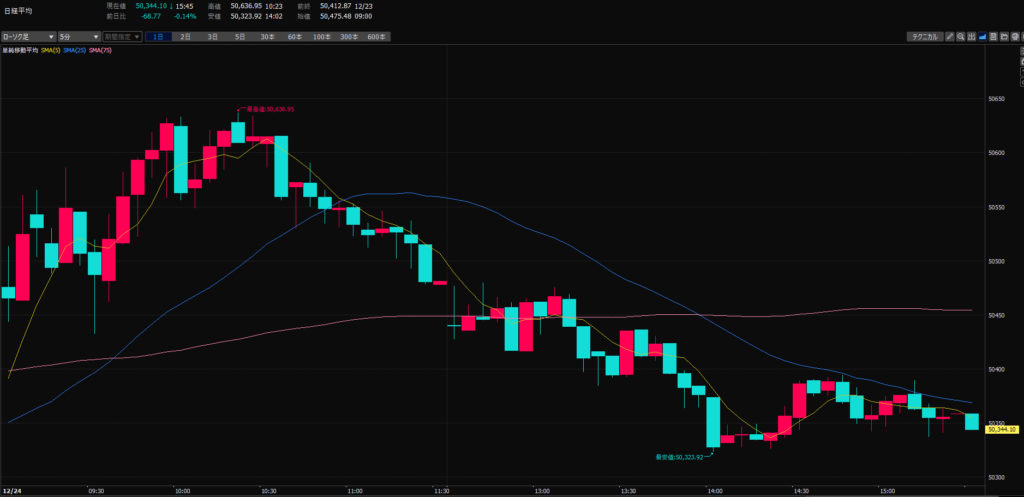1024x497 pixels.
Task: Click the yellow SMA(5) legend label
Action: coord(50,50)
